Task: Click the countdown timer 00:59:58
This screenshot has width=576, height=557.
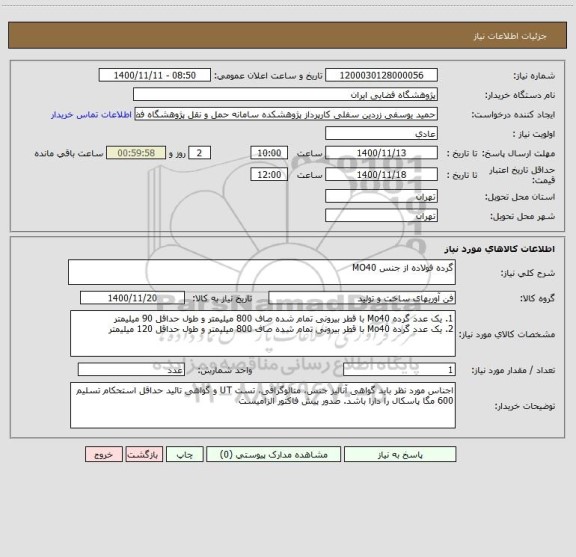Action: point(136,153)
